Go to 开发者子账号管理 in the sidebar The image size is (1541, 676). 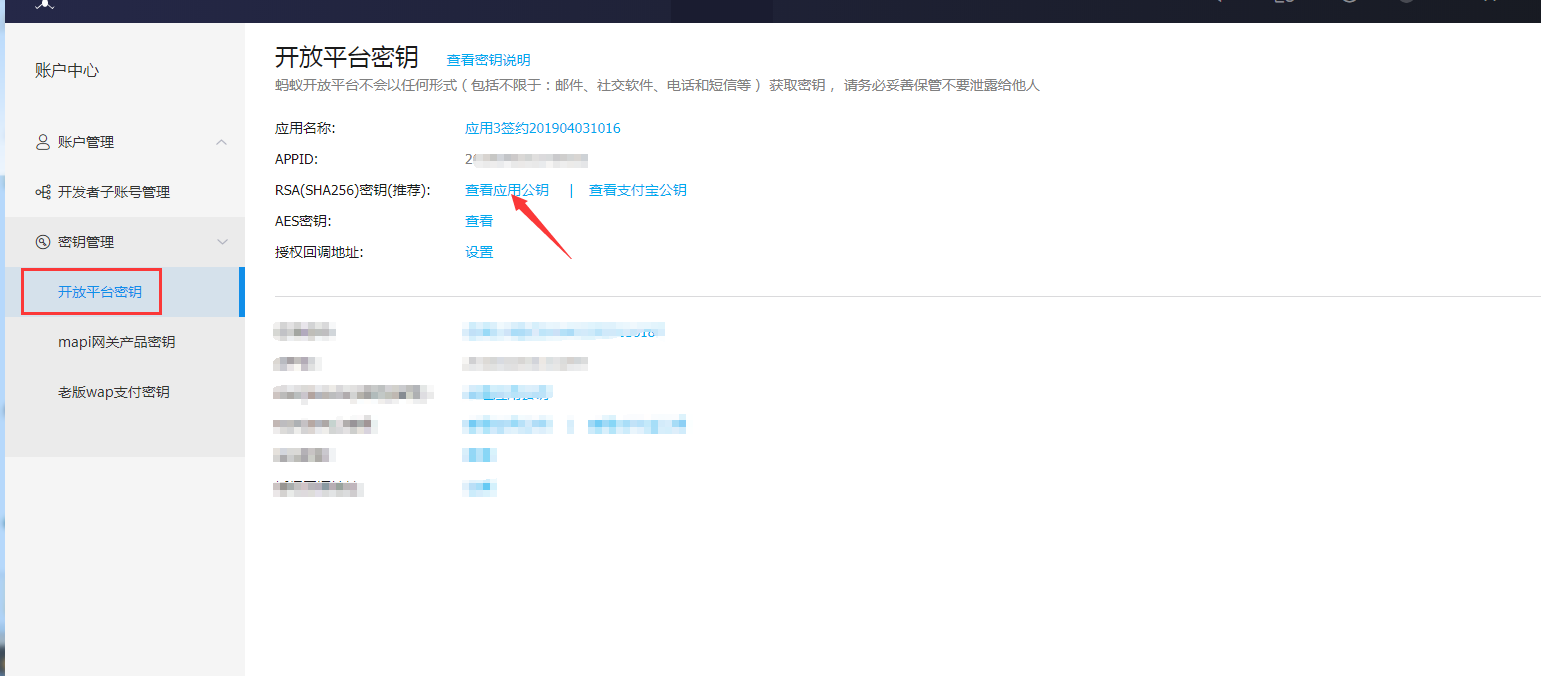[114, 192]
